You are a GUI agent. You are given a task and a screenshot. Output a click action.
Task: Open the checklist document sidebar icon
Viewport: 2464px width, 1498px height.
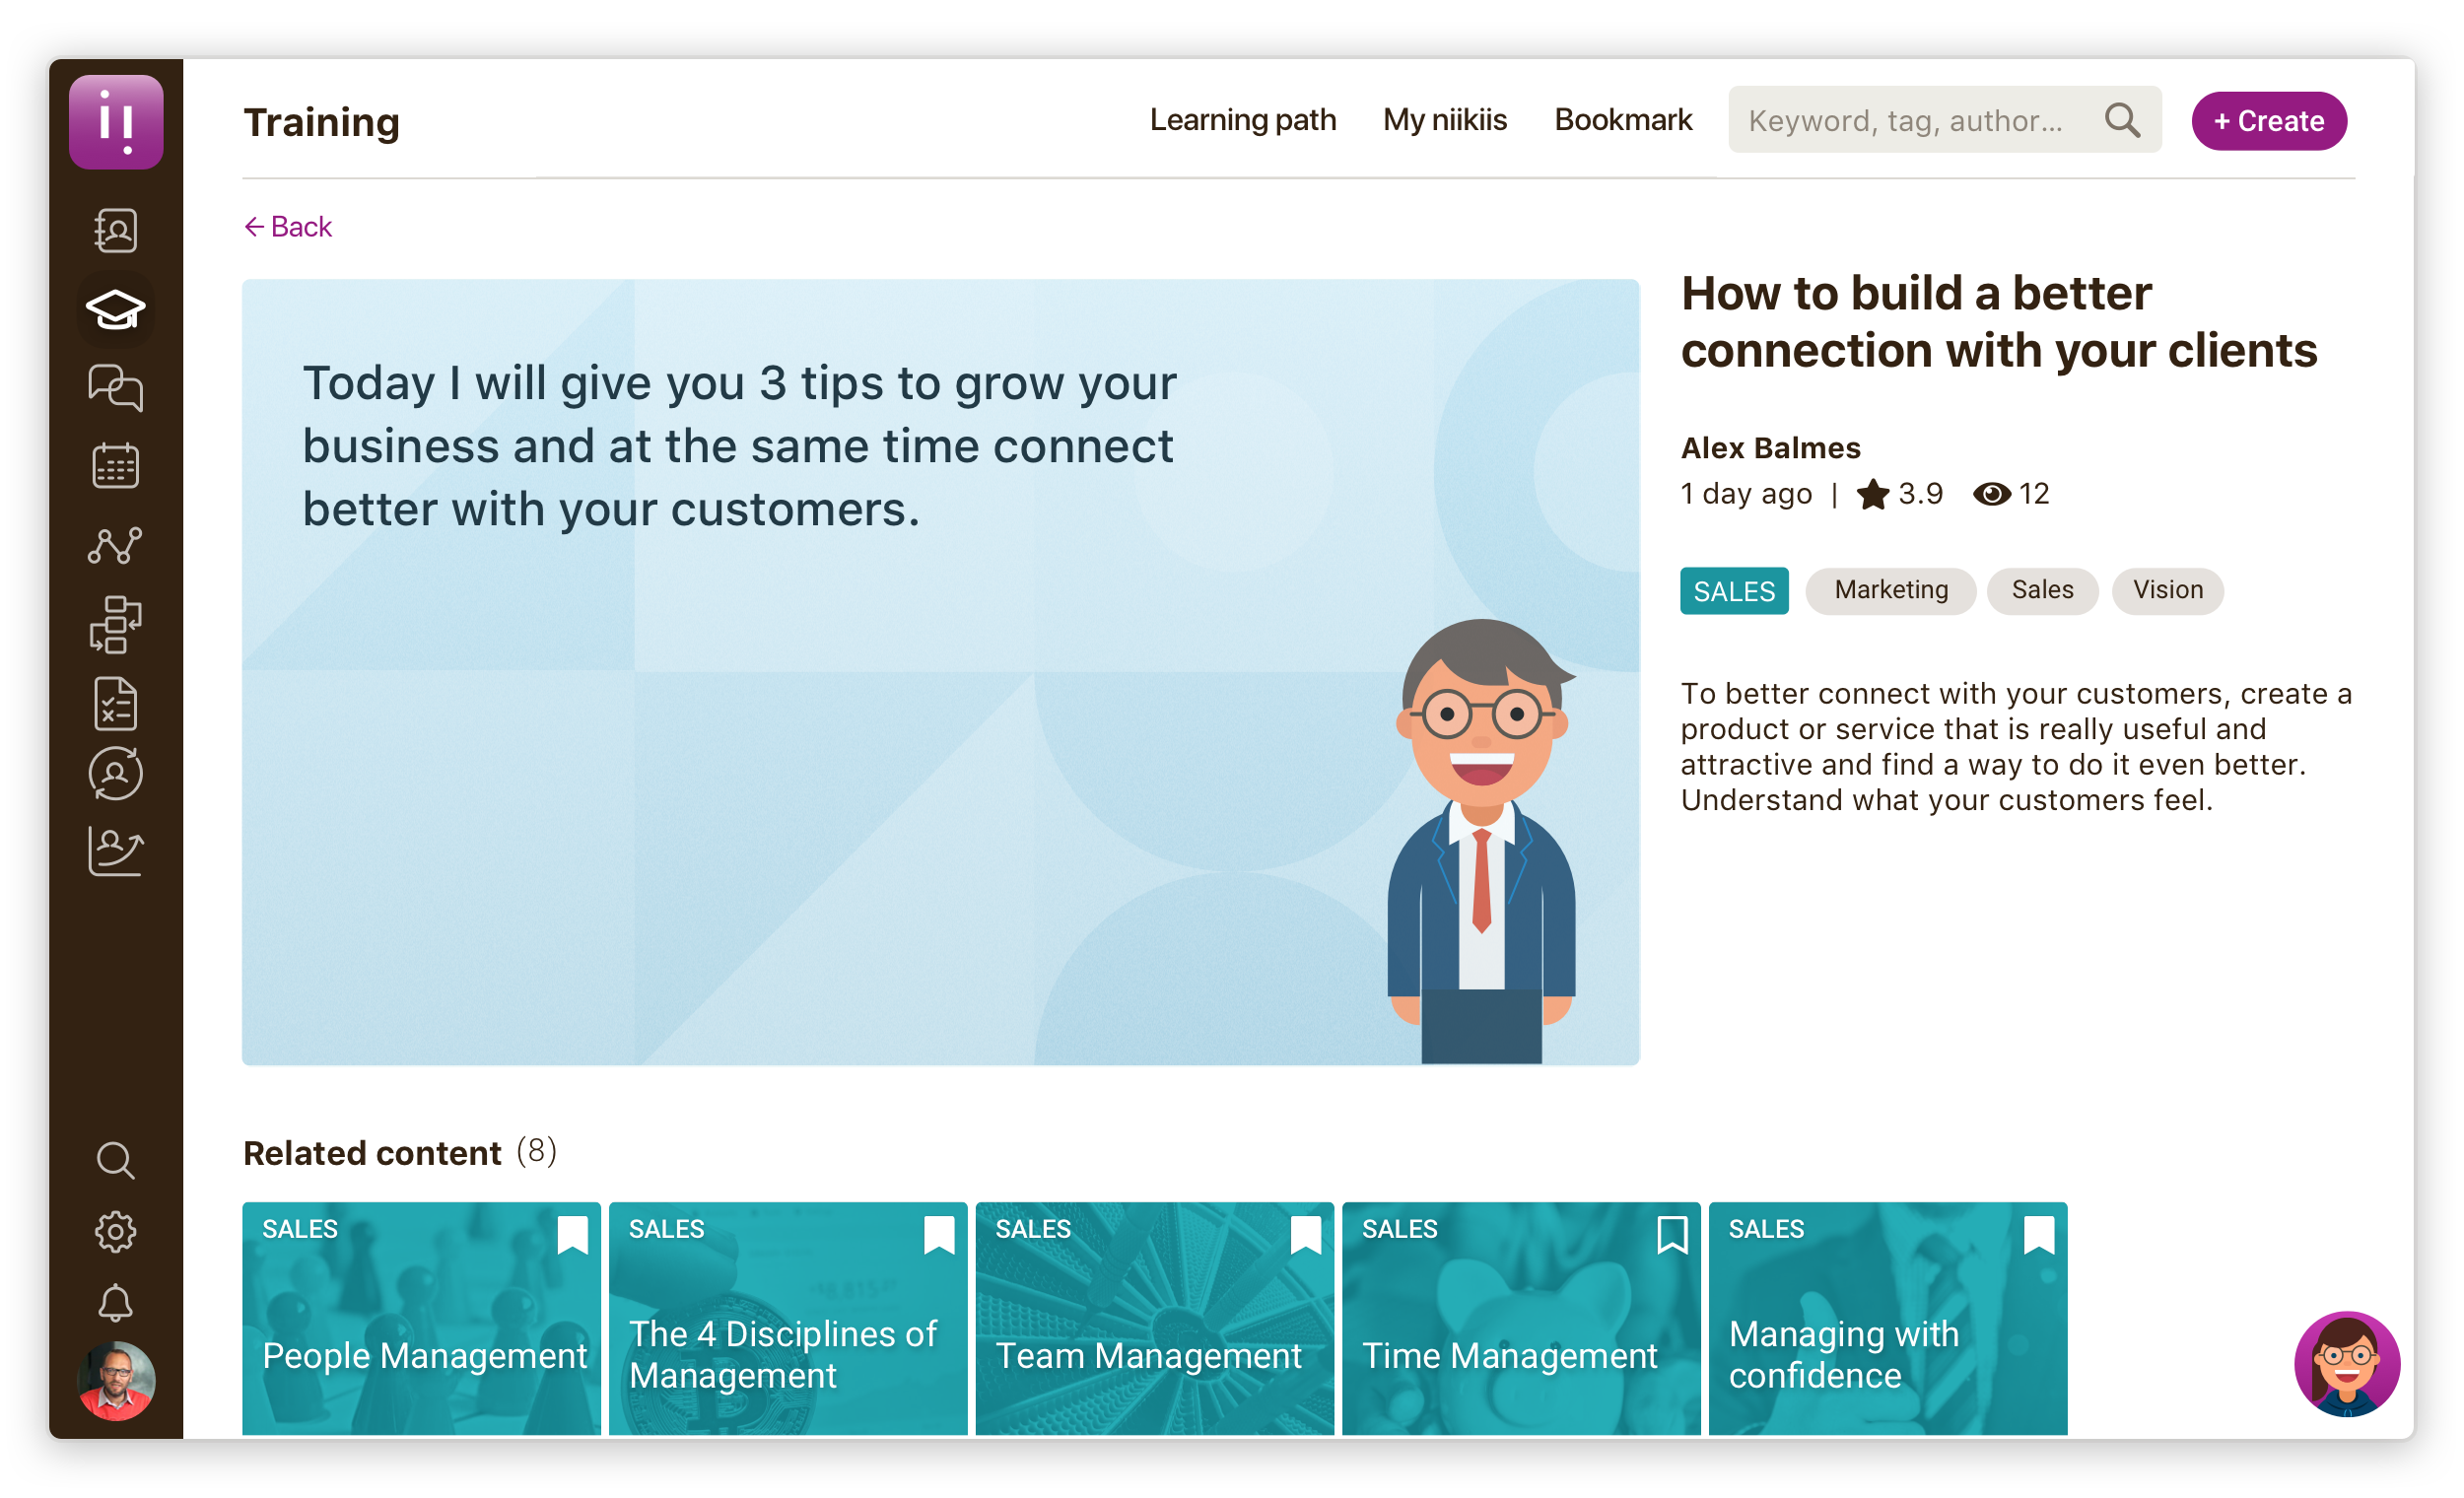coord(115,704)
